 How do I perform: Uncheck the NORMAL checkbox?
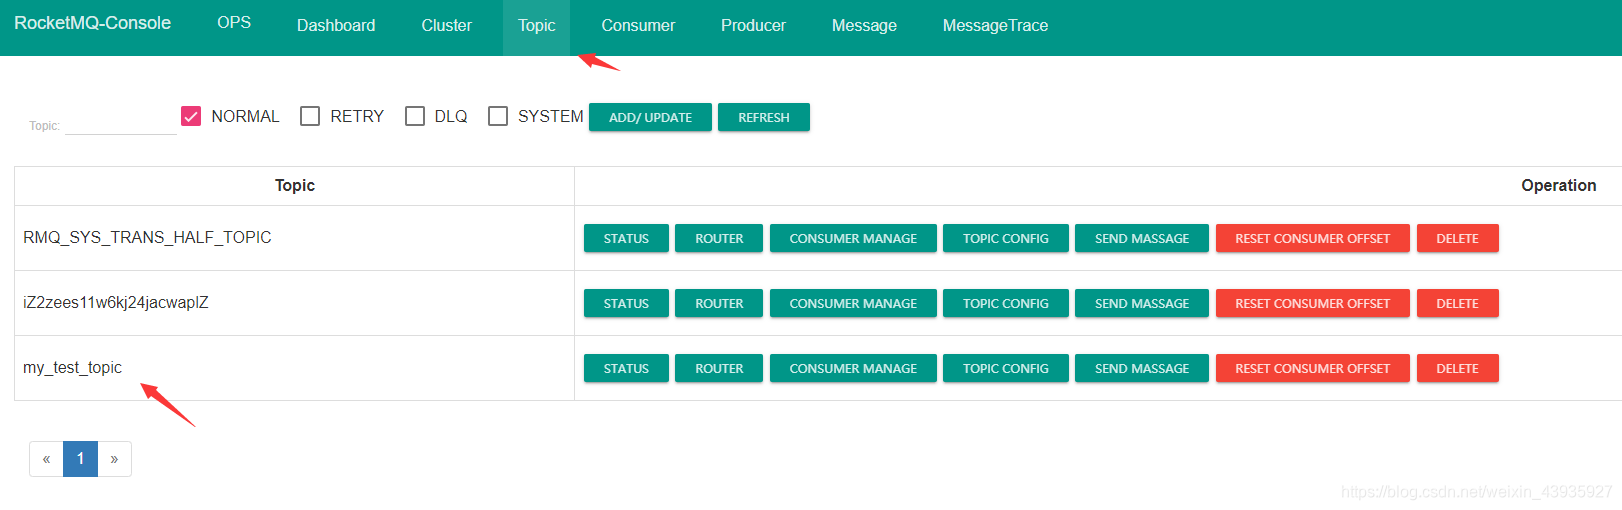[191, 116]
